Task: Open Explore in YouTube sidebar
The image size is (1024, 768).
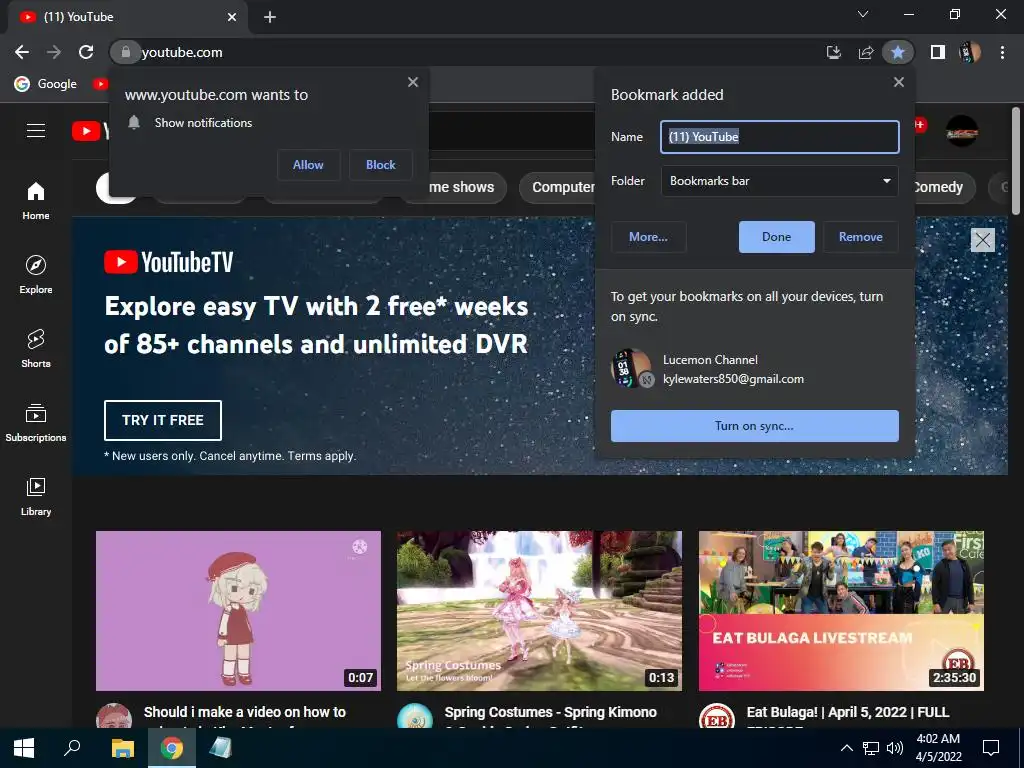Action: (x=36, y=274)
